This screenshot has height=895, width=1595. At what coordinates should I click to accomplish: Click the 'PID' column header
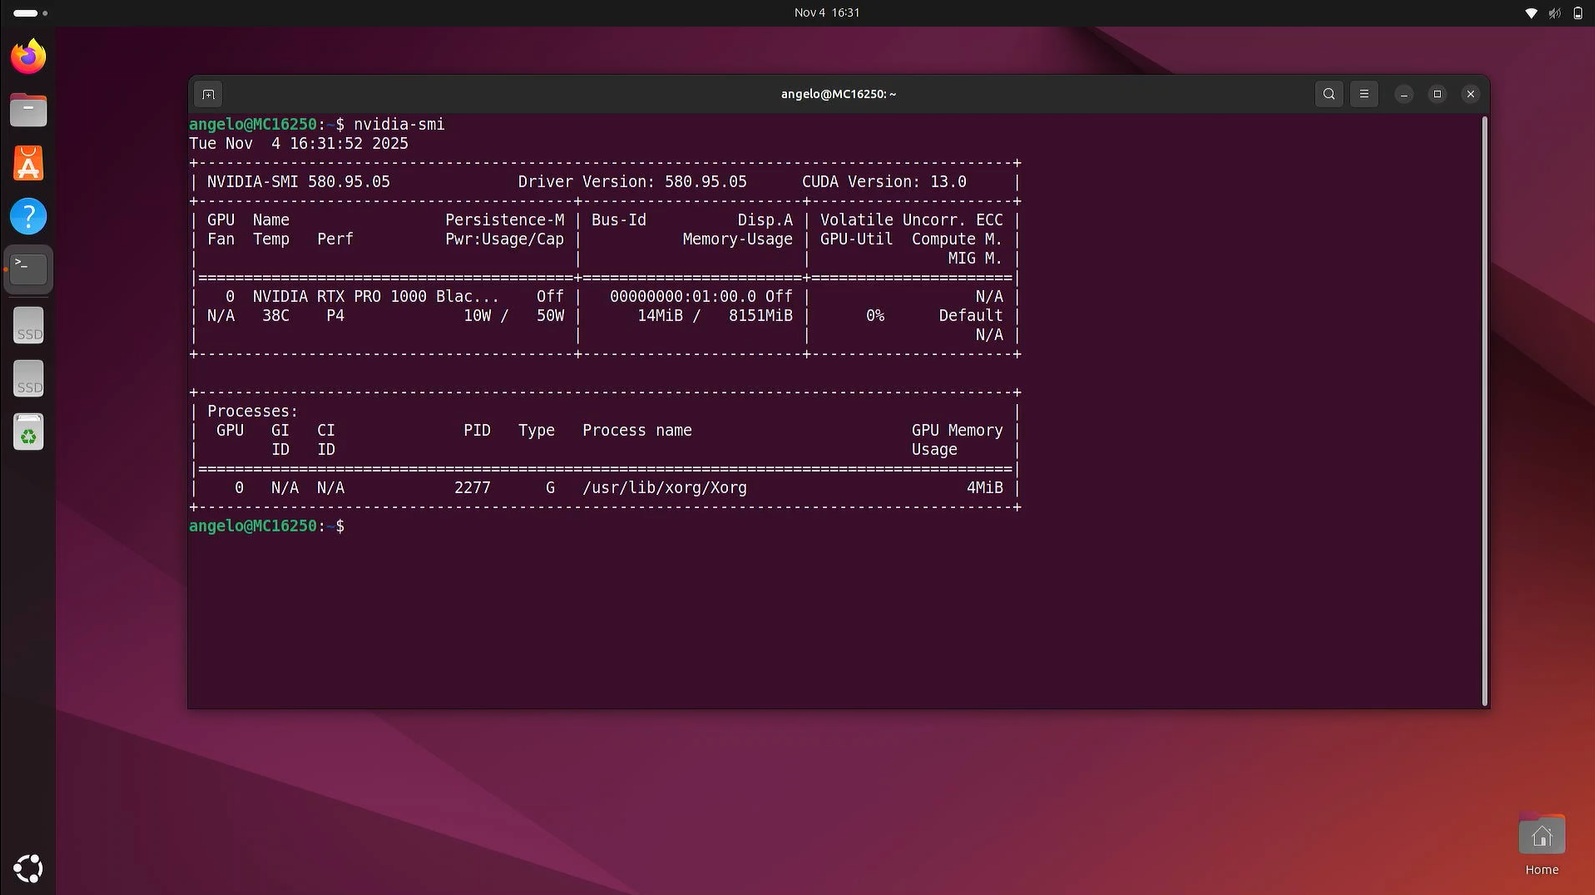click(477, 430)
